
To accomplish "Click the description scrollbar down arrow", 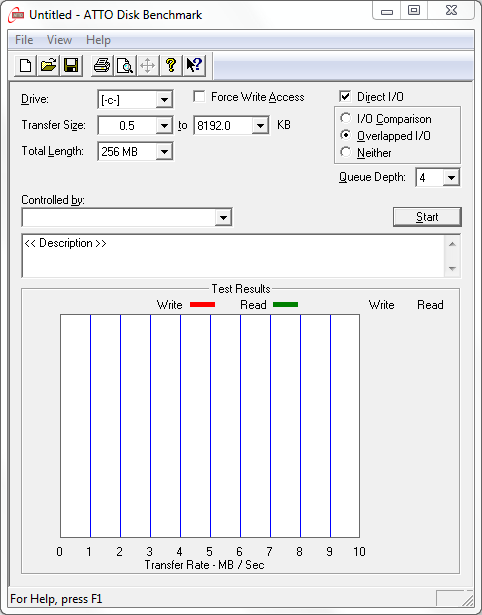I will (x=452, y=268).
